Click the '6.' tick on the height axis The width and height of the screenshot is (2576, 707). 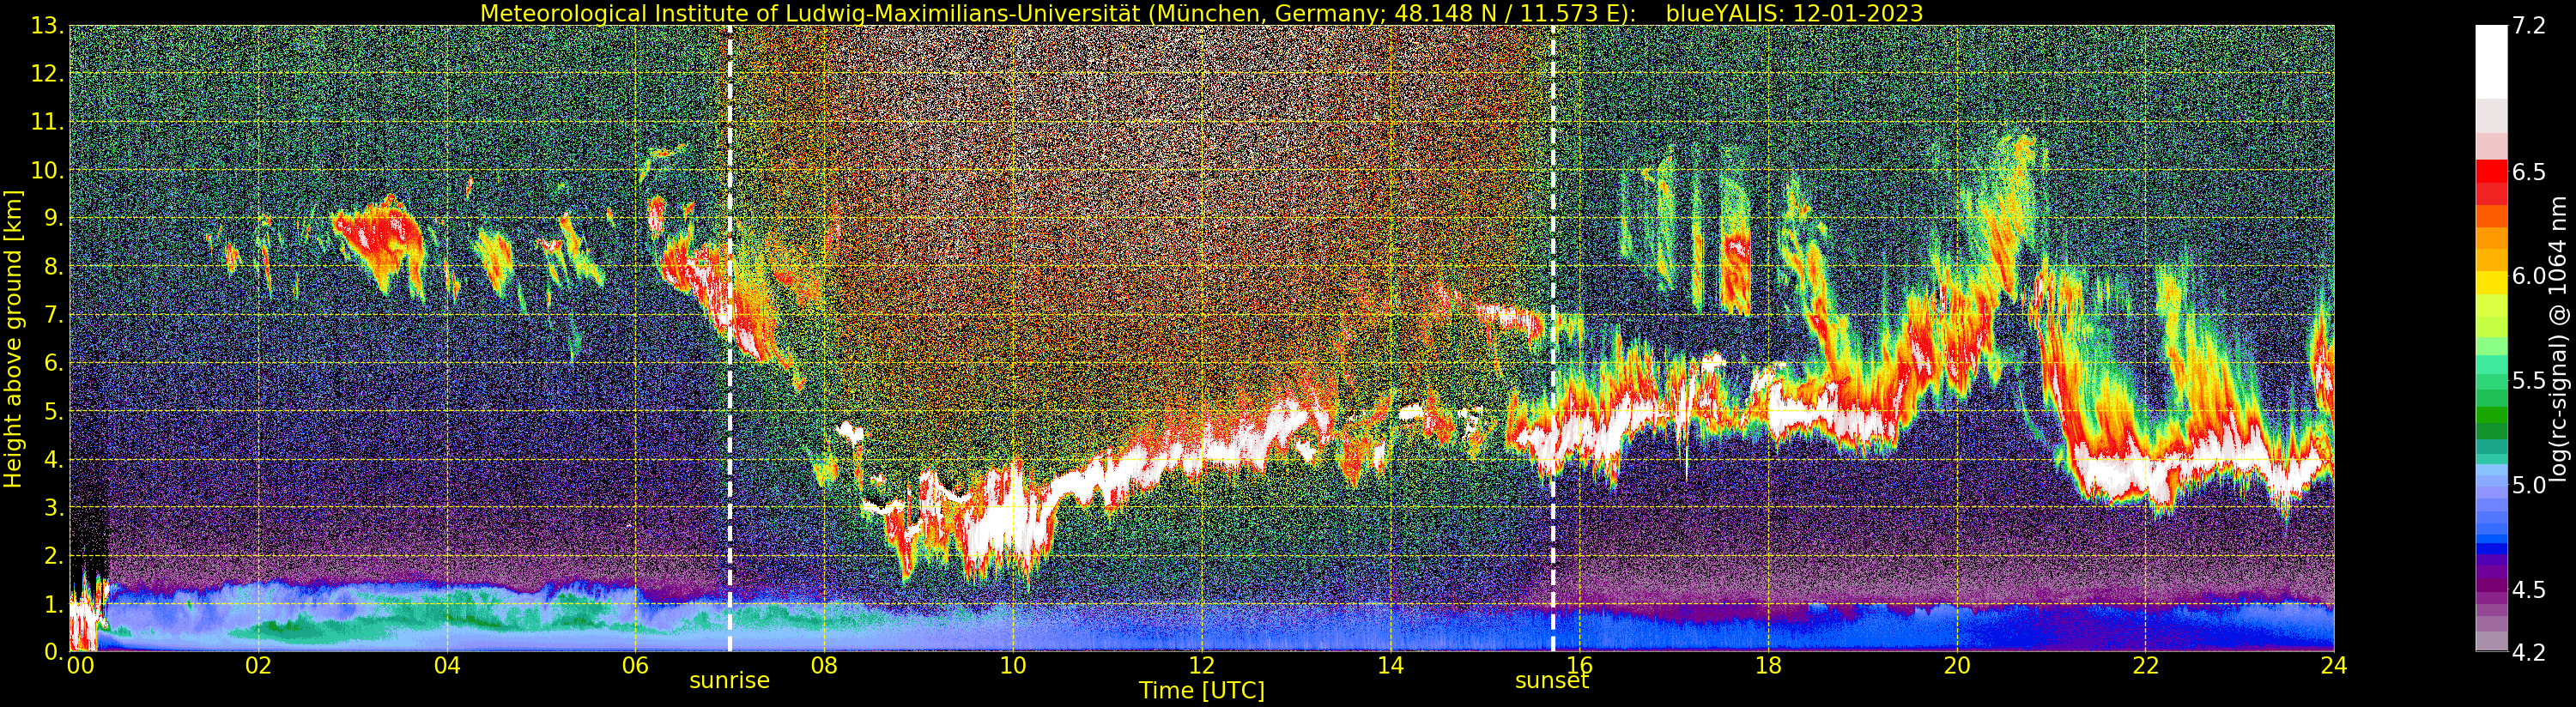point(54,363)
